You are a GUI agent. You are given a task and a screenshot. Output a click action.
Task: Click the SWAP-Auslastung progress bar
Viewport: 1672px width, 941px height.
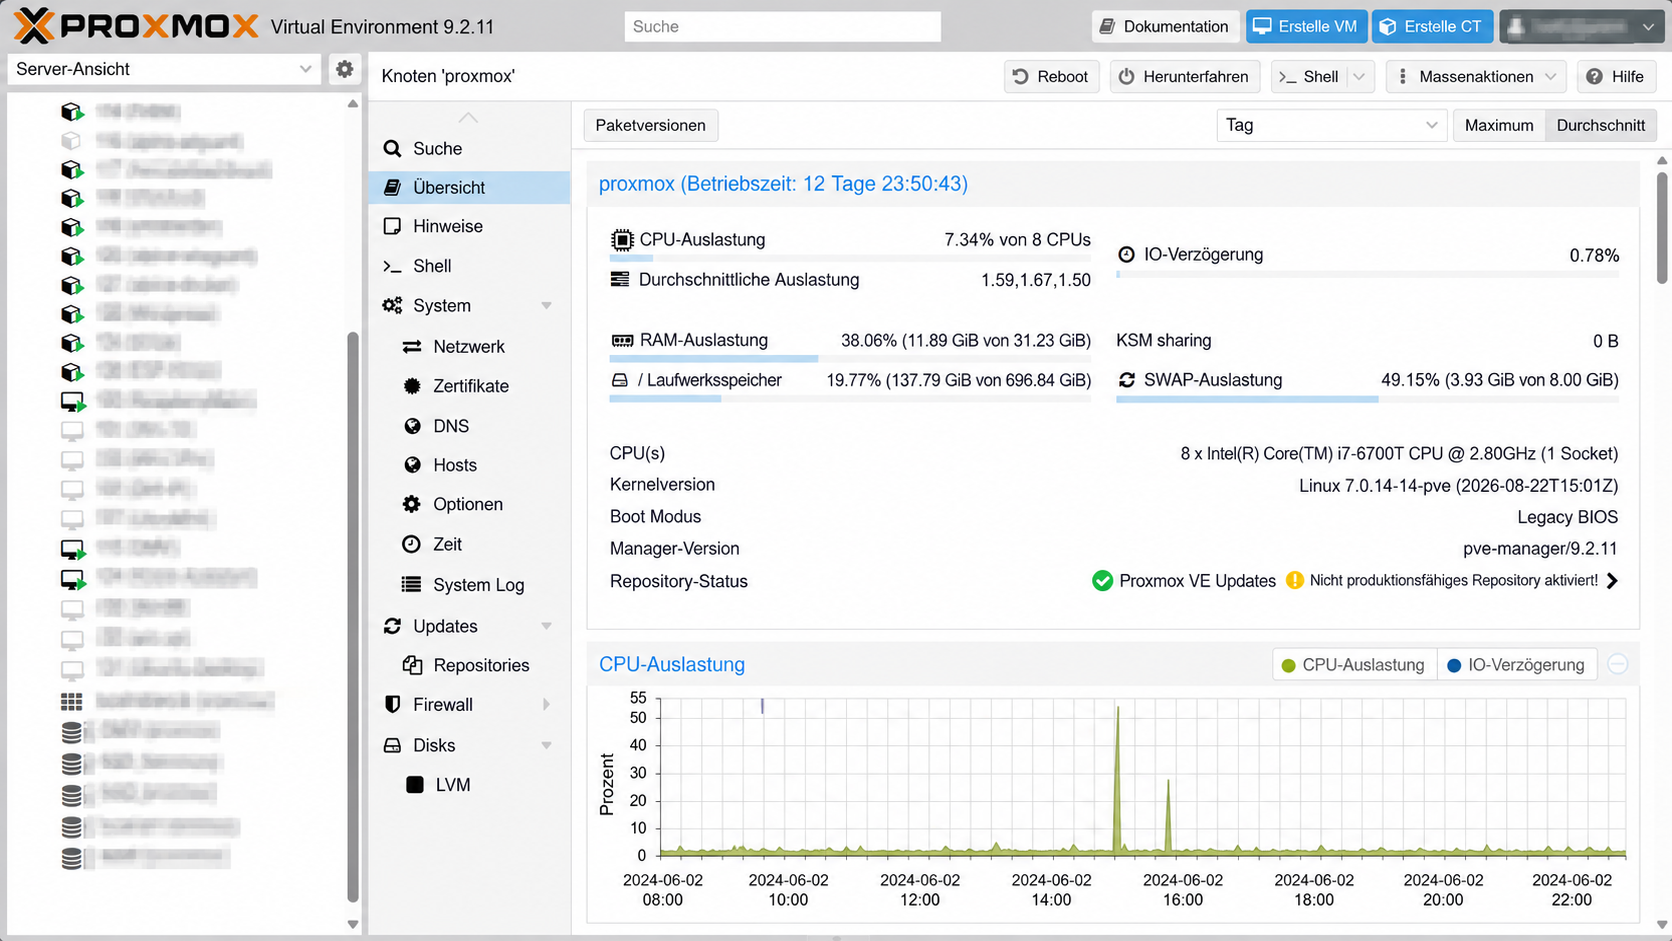click(x=1367, y=398)
